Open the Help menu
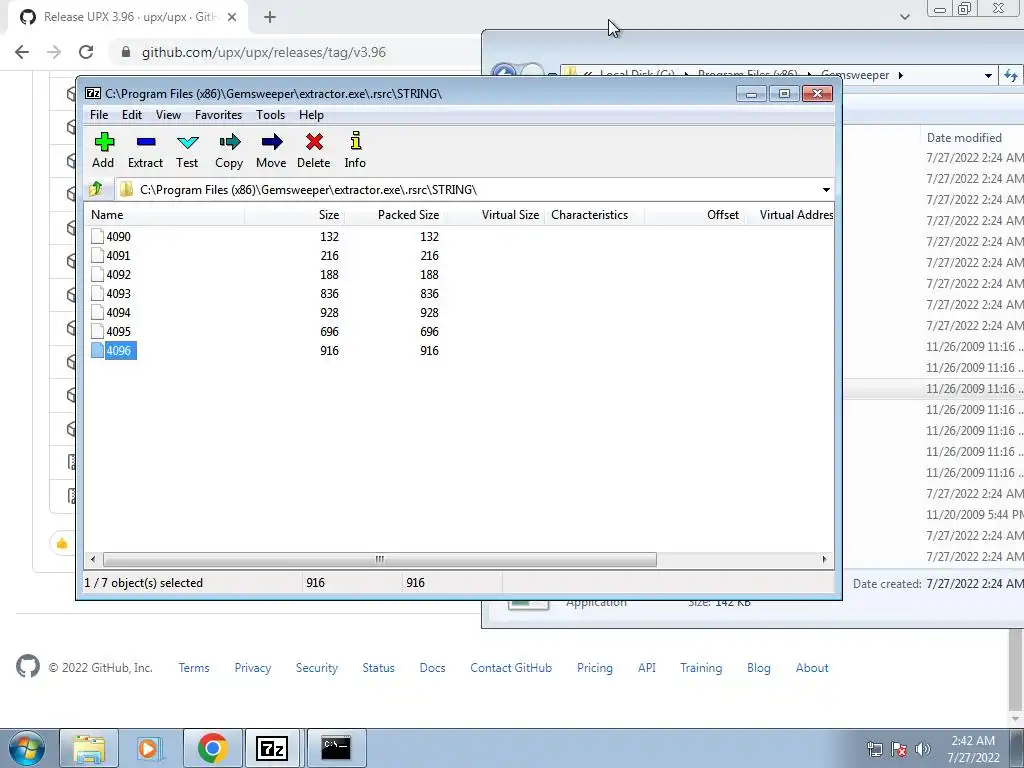Viewport: 1024px width, 768px height. (311, 115)
